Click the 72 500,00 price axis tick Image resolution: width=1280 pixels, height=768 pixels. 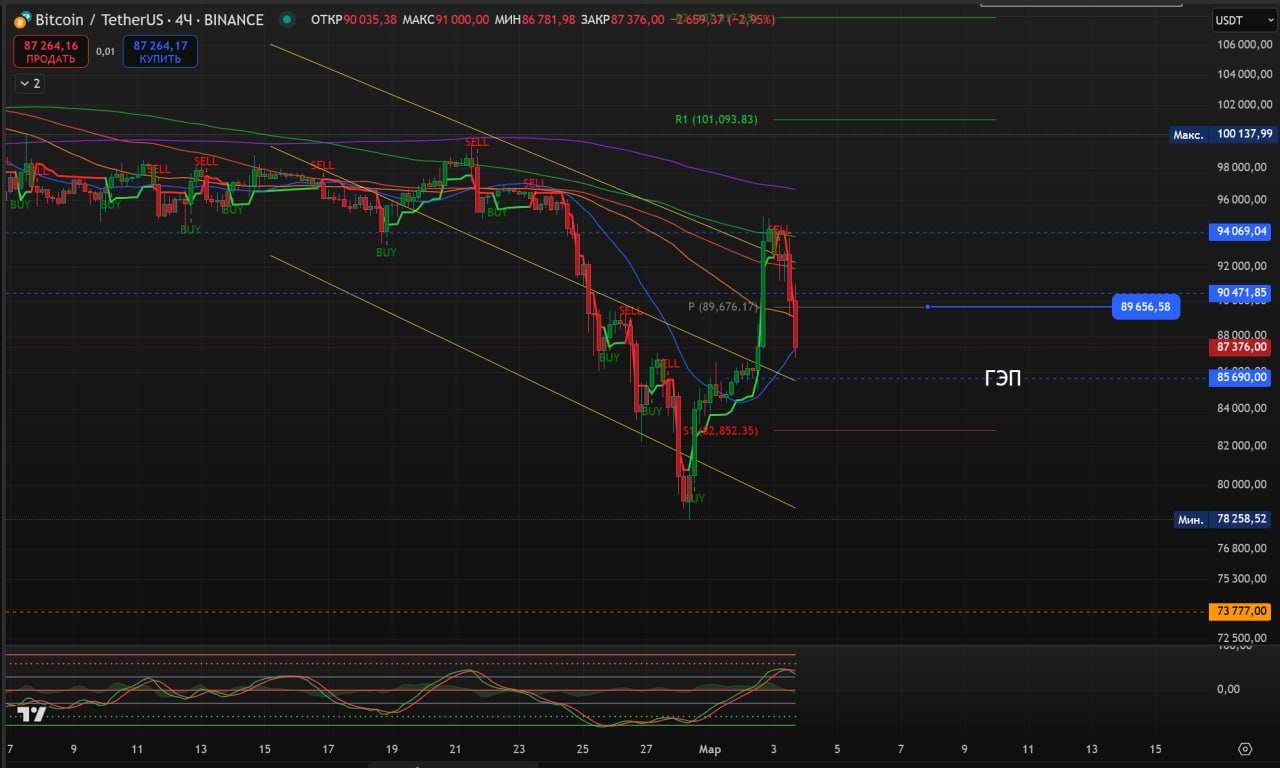[x=1243, y=637]
